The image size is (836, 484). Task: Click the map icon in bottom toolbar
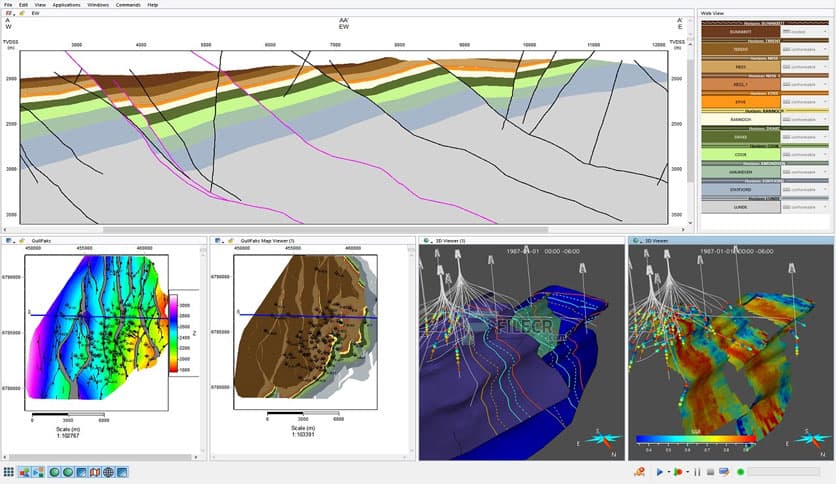[95, 472]
